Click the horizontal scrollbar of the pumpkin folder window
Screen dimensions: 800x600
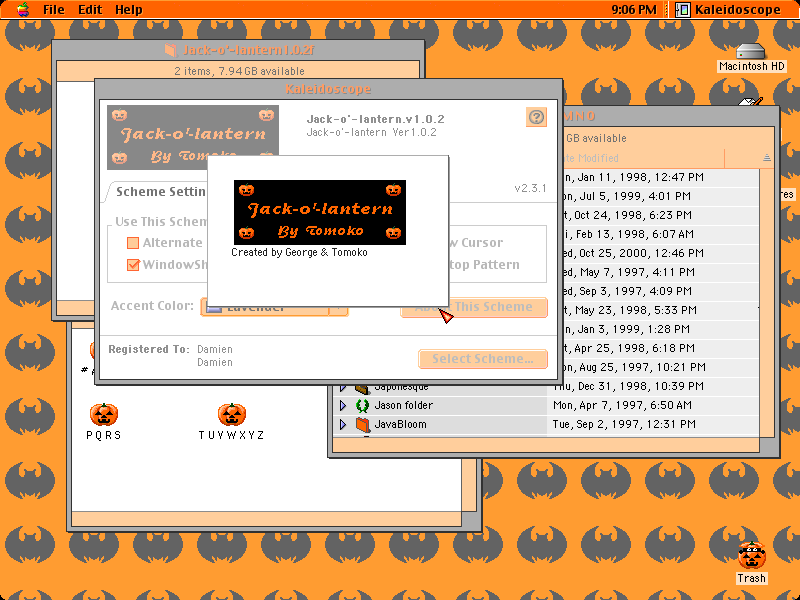coord(266,519)
